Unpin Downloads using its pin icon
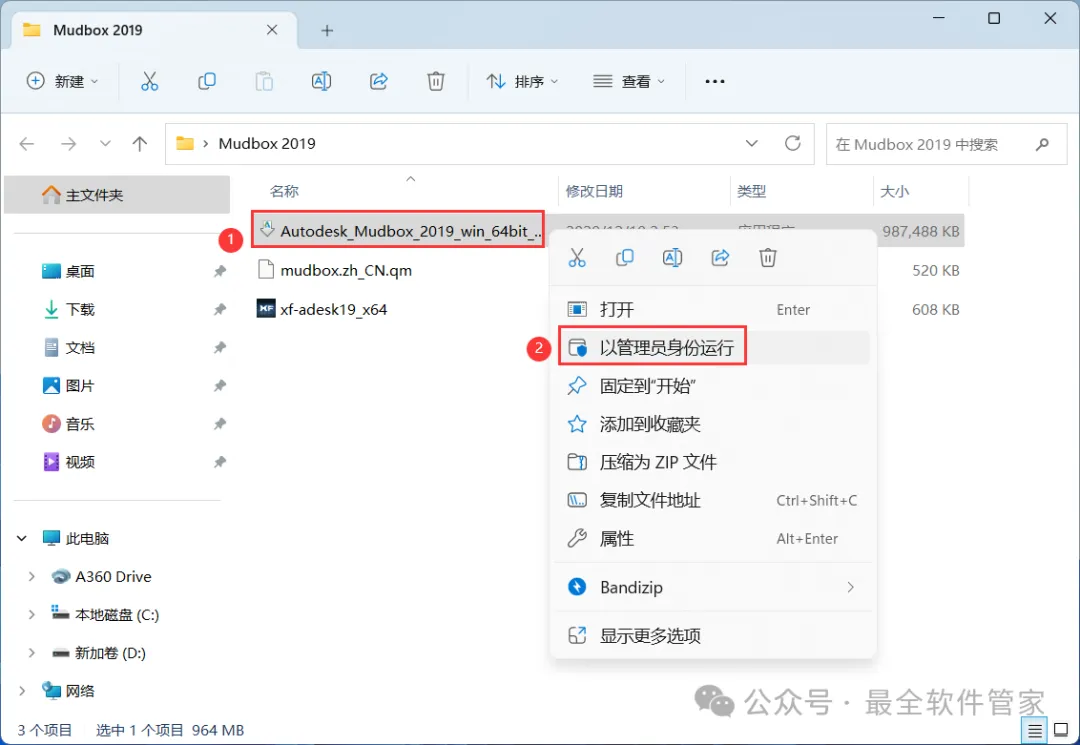1080x745 pixels. [x=220, y=309]
